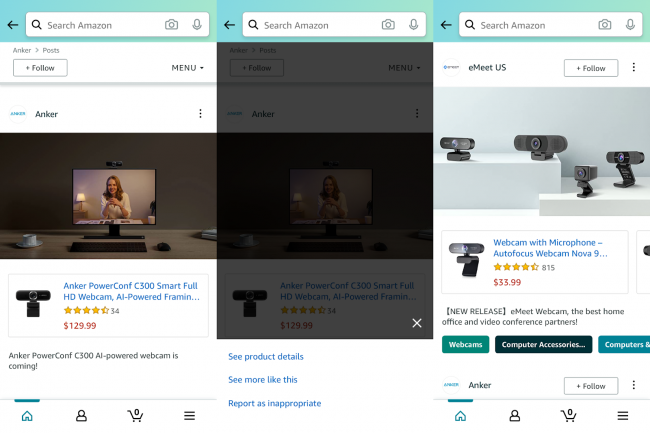Open shopping cart in left screen
650x433 pixels.
click(136, 415)
